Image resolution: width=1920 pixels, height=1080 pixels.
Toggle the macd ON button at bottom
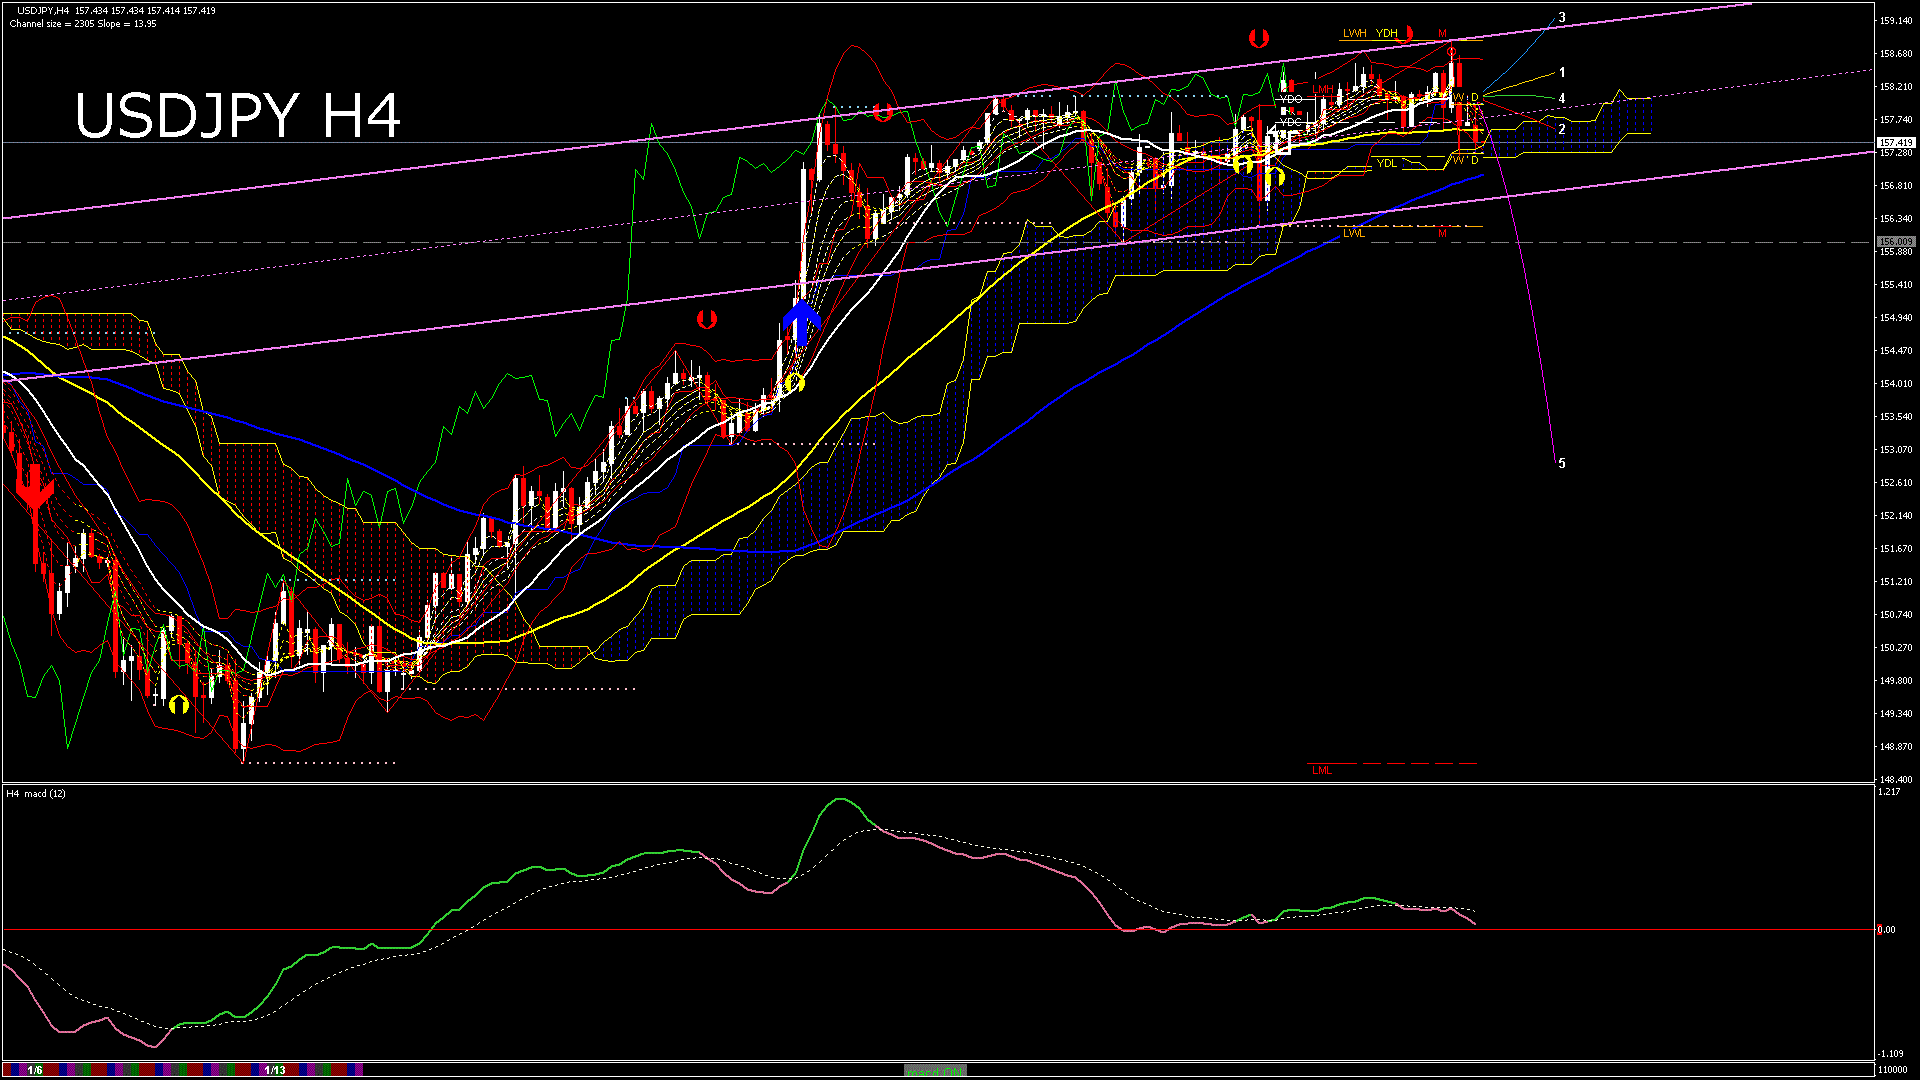[x=935, y=1071]
